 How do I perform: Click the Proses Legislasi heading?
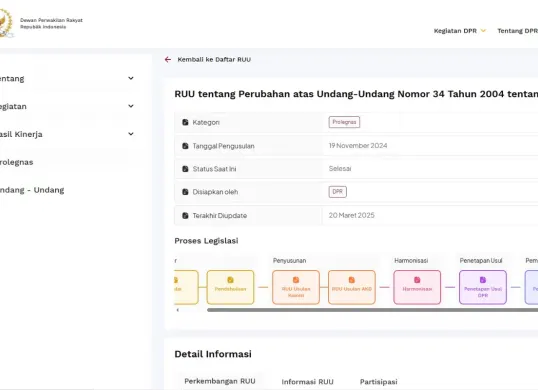tap(206, 241)
